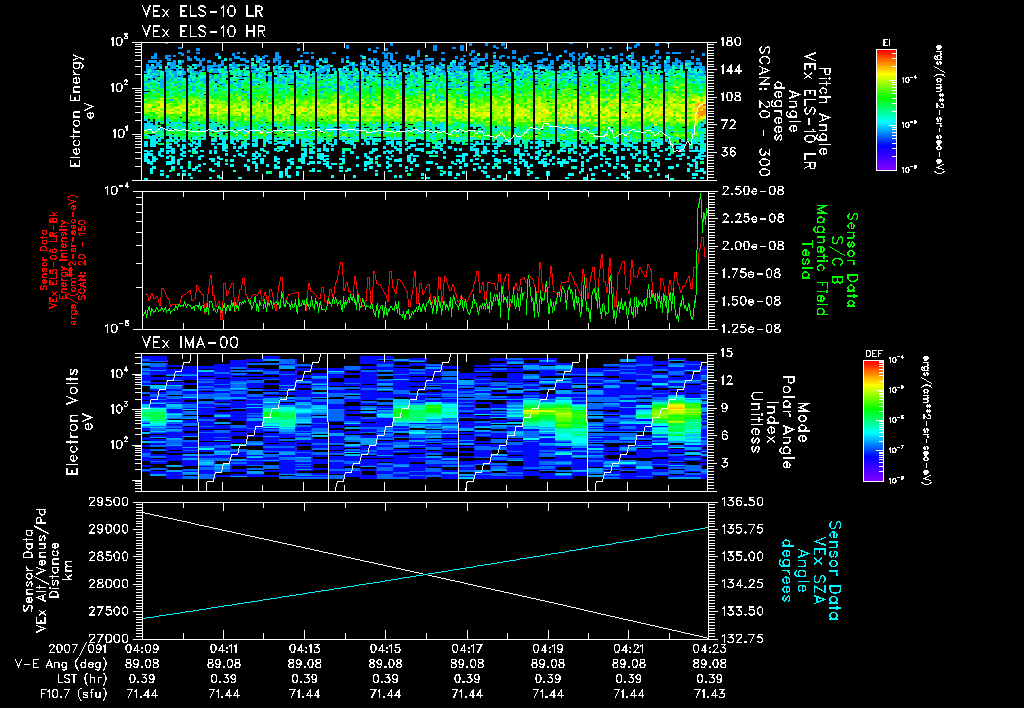Click the 72 pitch angle tick
The width and height of the screenshot is (1024, 708).
pos(728,124)
